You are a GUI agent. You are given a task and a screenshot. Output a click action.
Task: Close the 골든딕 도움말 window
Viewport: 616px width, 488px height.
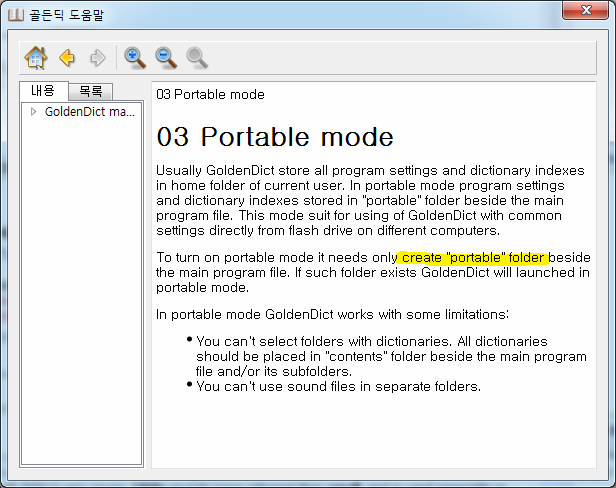click(585, 10)
